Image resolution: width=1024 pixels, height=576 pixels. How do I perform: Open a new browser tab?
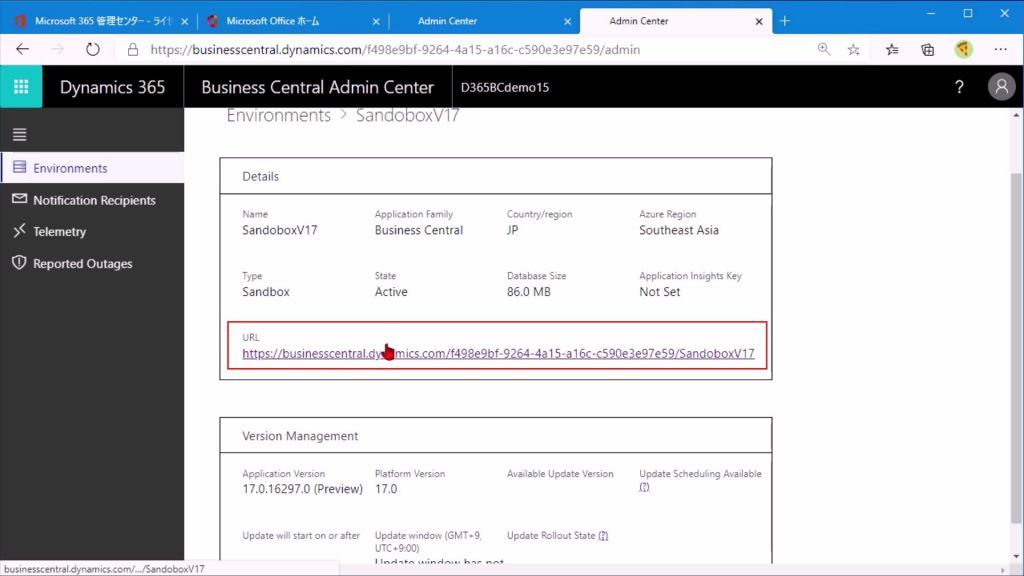point(784,21)
